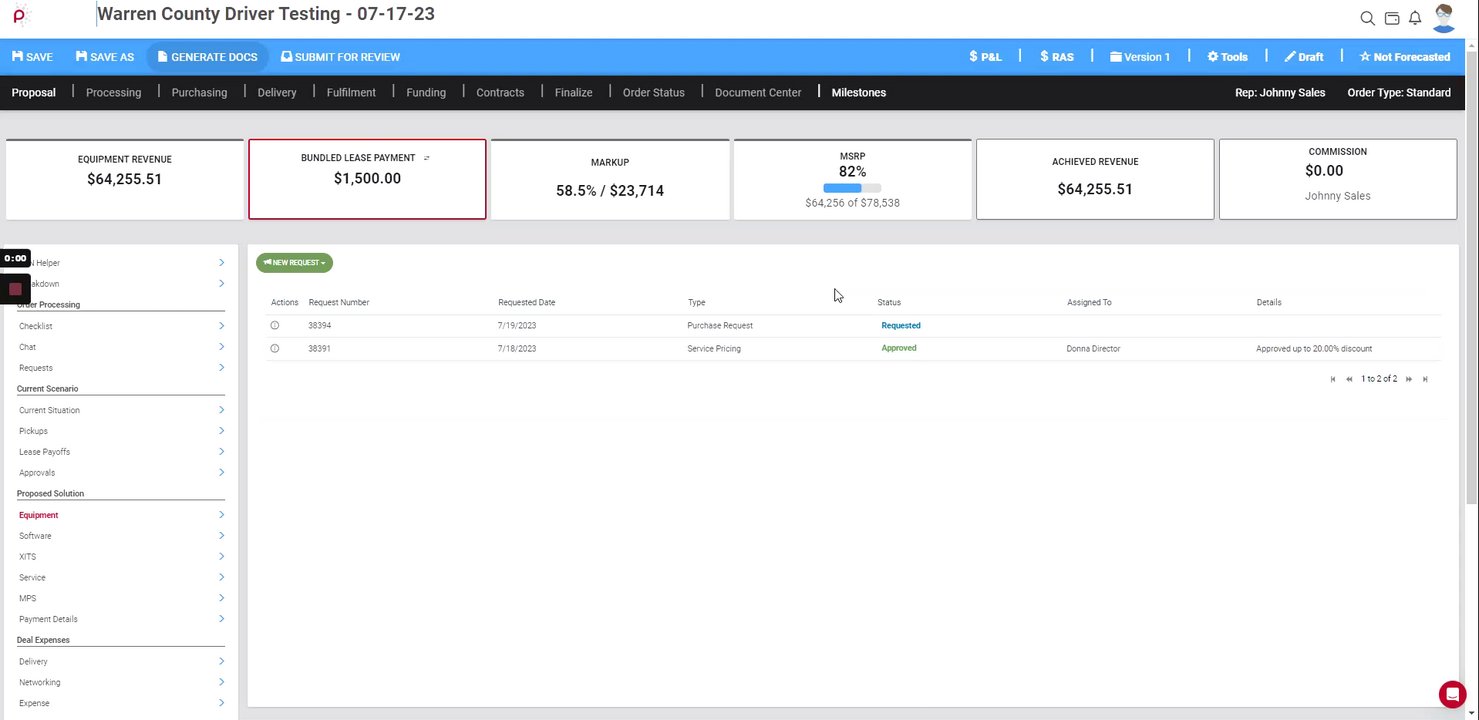Expand the Chat sidebar item
1479x720 pixels.
tap(221, 347)
